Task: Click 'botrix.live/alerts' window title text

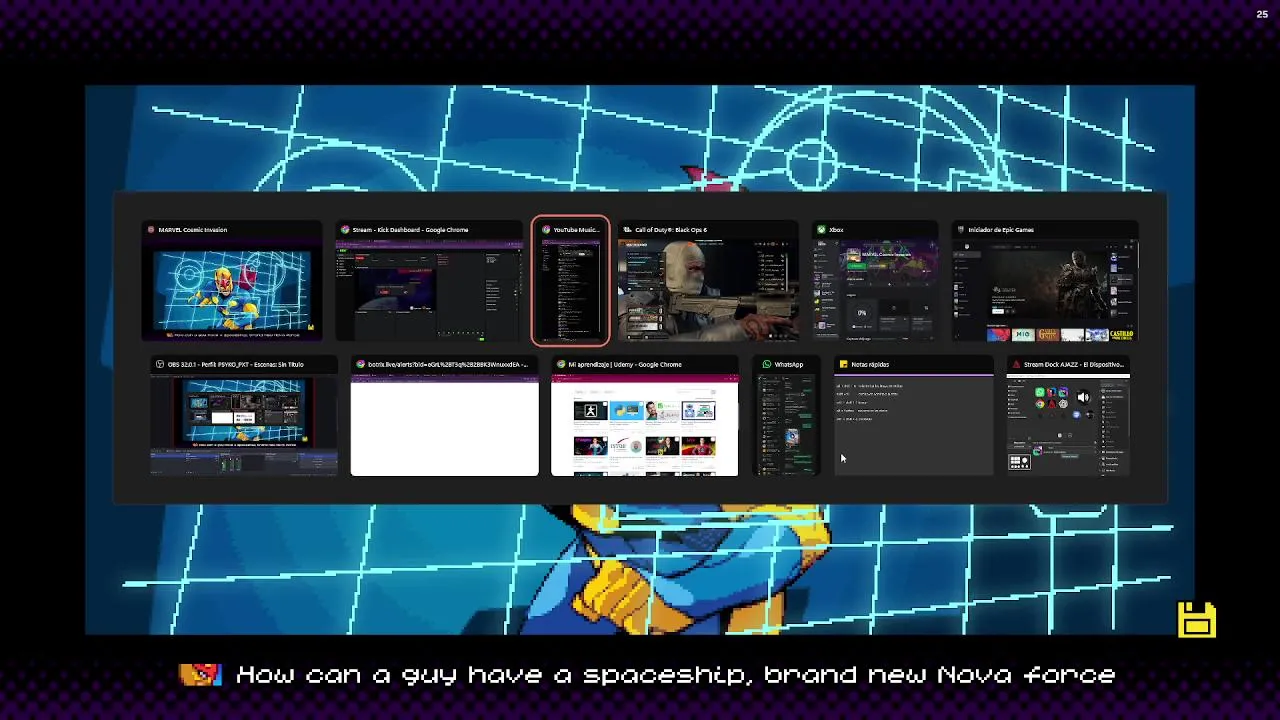Action: tap(447, 364)
